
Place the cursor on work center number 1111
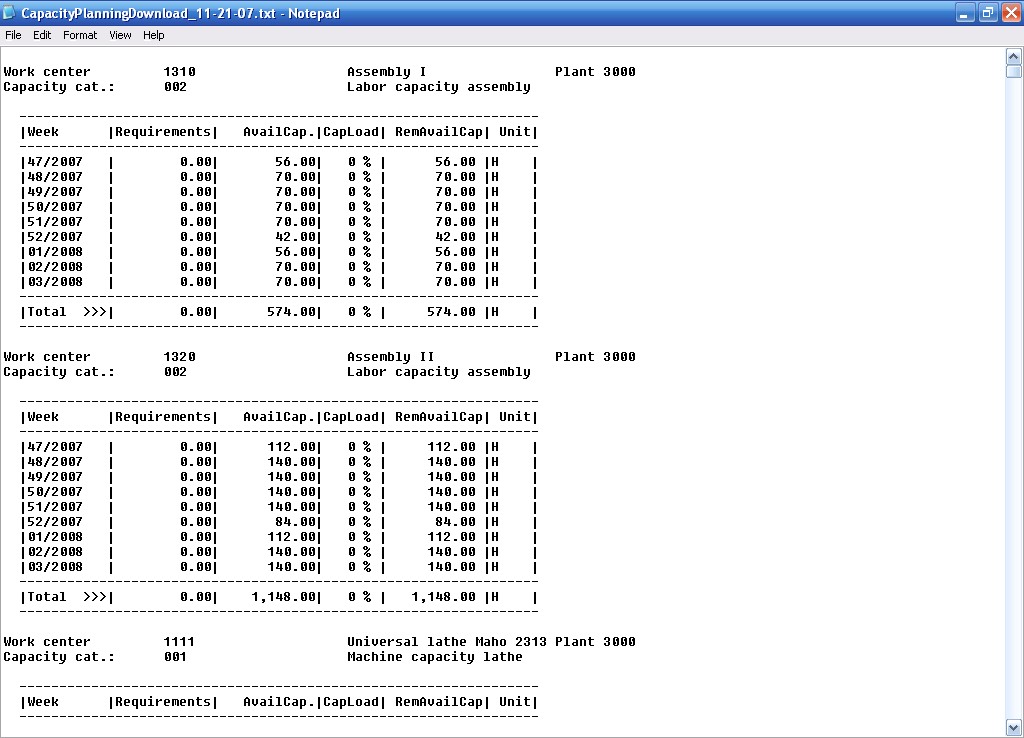coord(179,642)
